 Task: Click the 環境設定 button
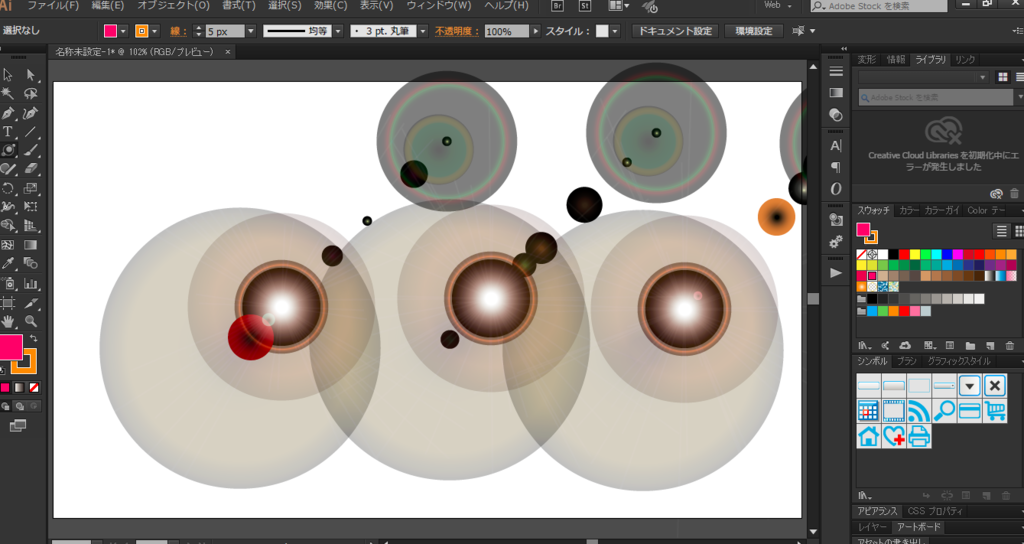point(754,31)
